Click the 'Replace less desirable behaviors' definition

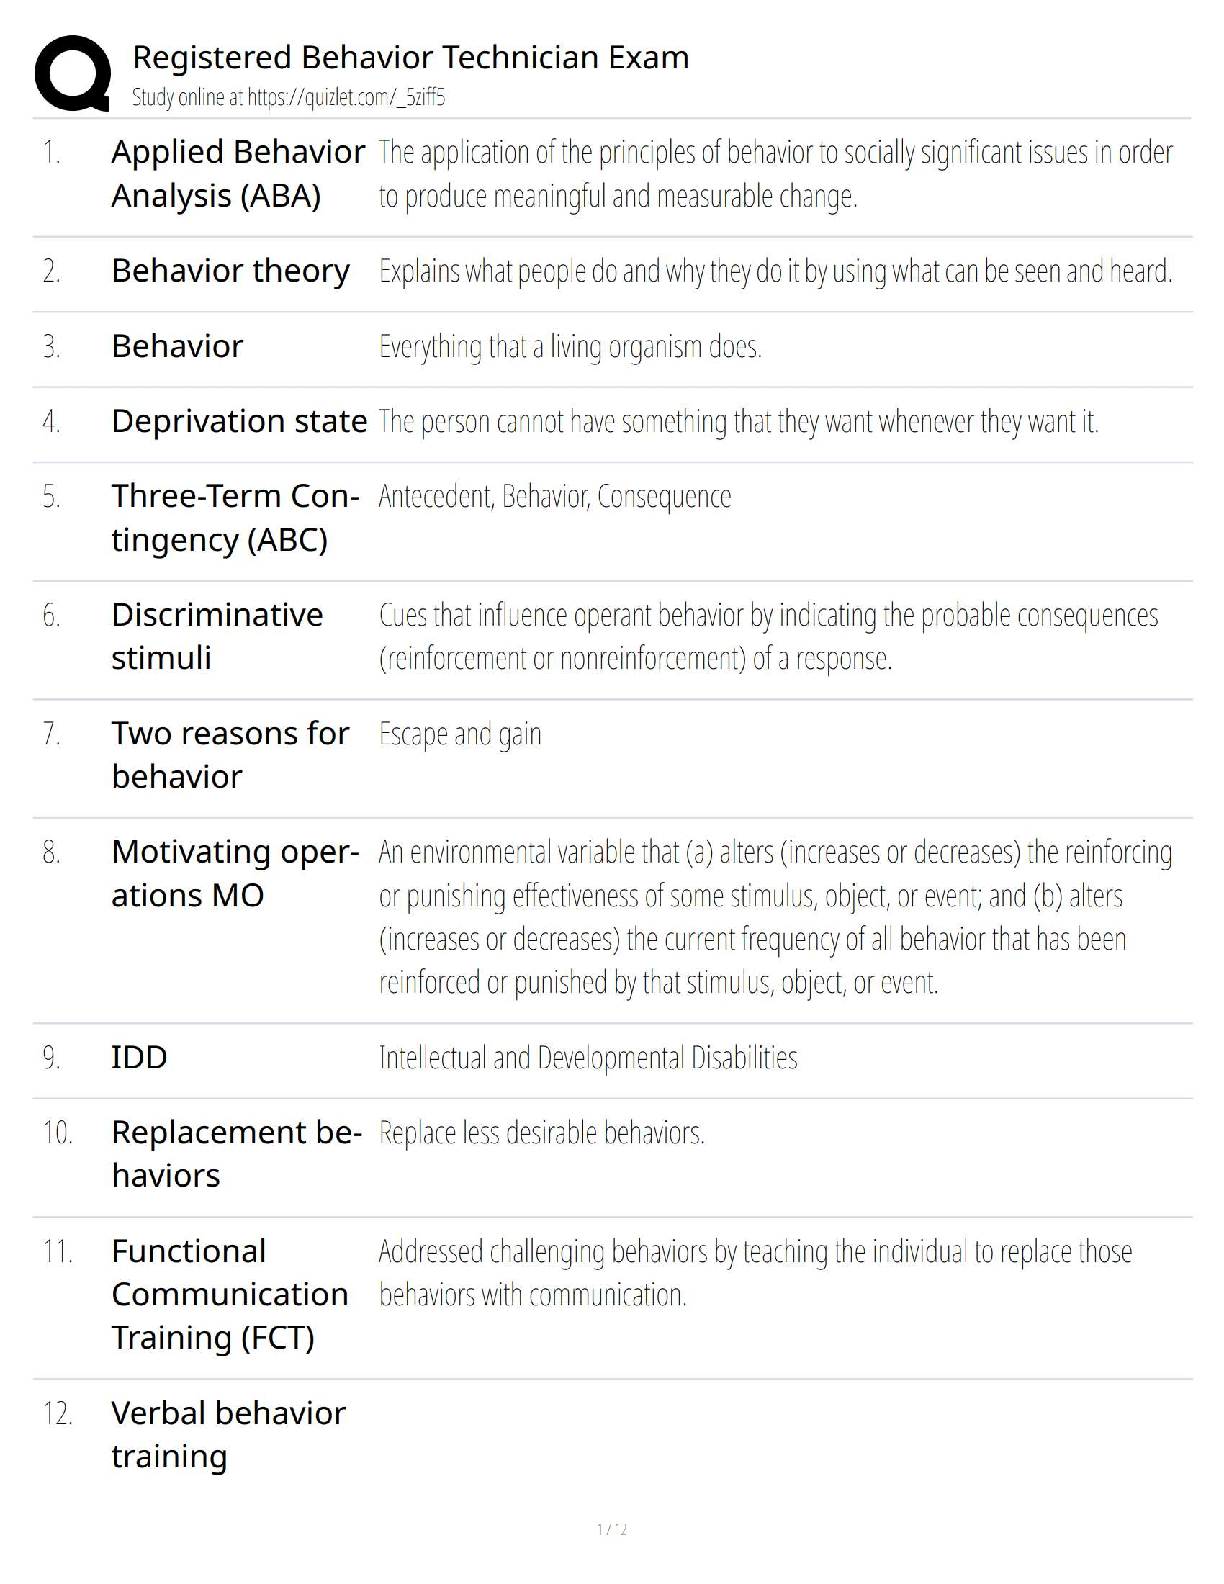coord(541,1133)
